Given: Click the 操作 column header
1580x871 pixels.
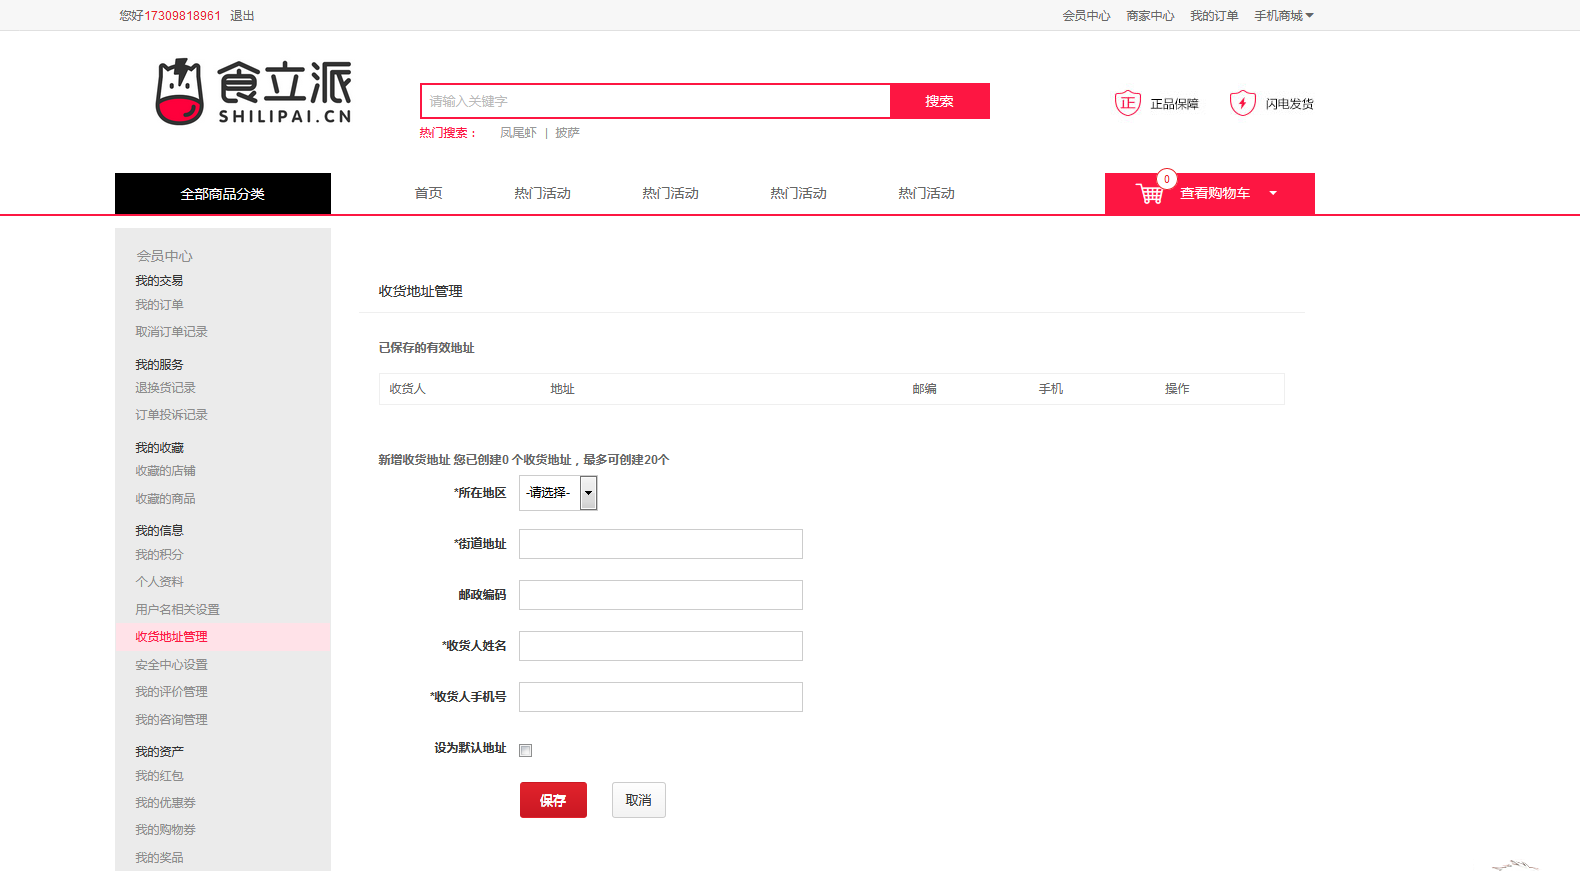Looking at the screenshot, I should (x=1177, y=389).
